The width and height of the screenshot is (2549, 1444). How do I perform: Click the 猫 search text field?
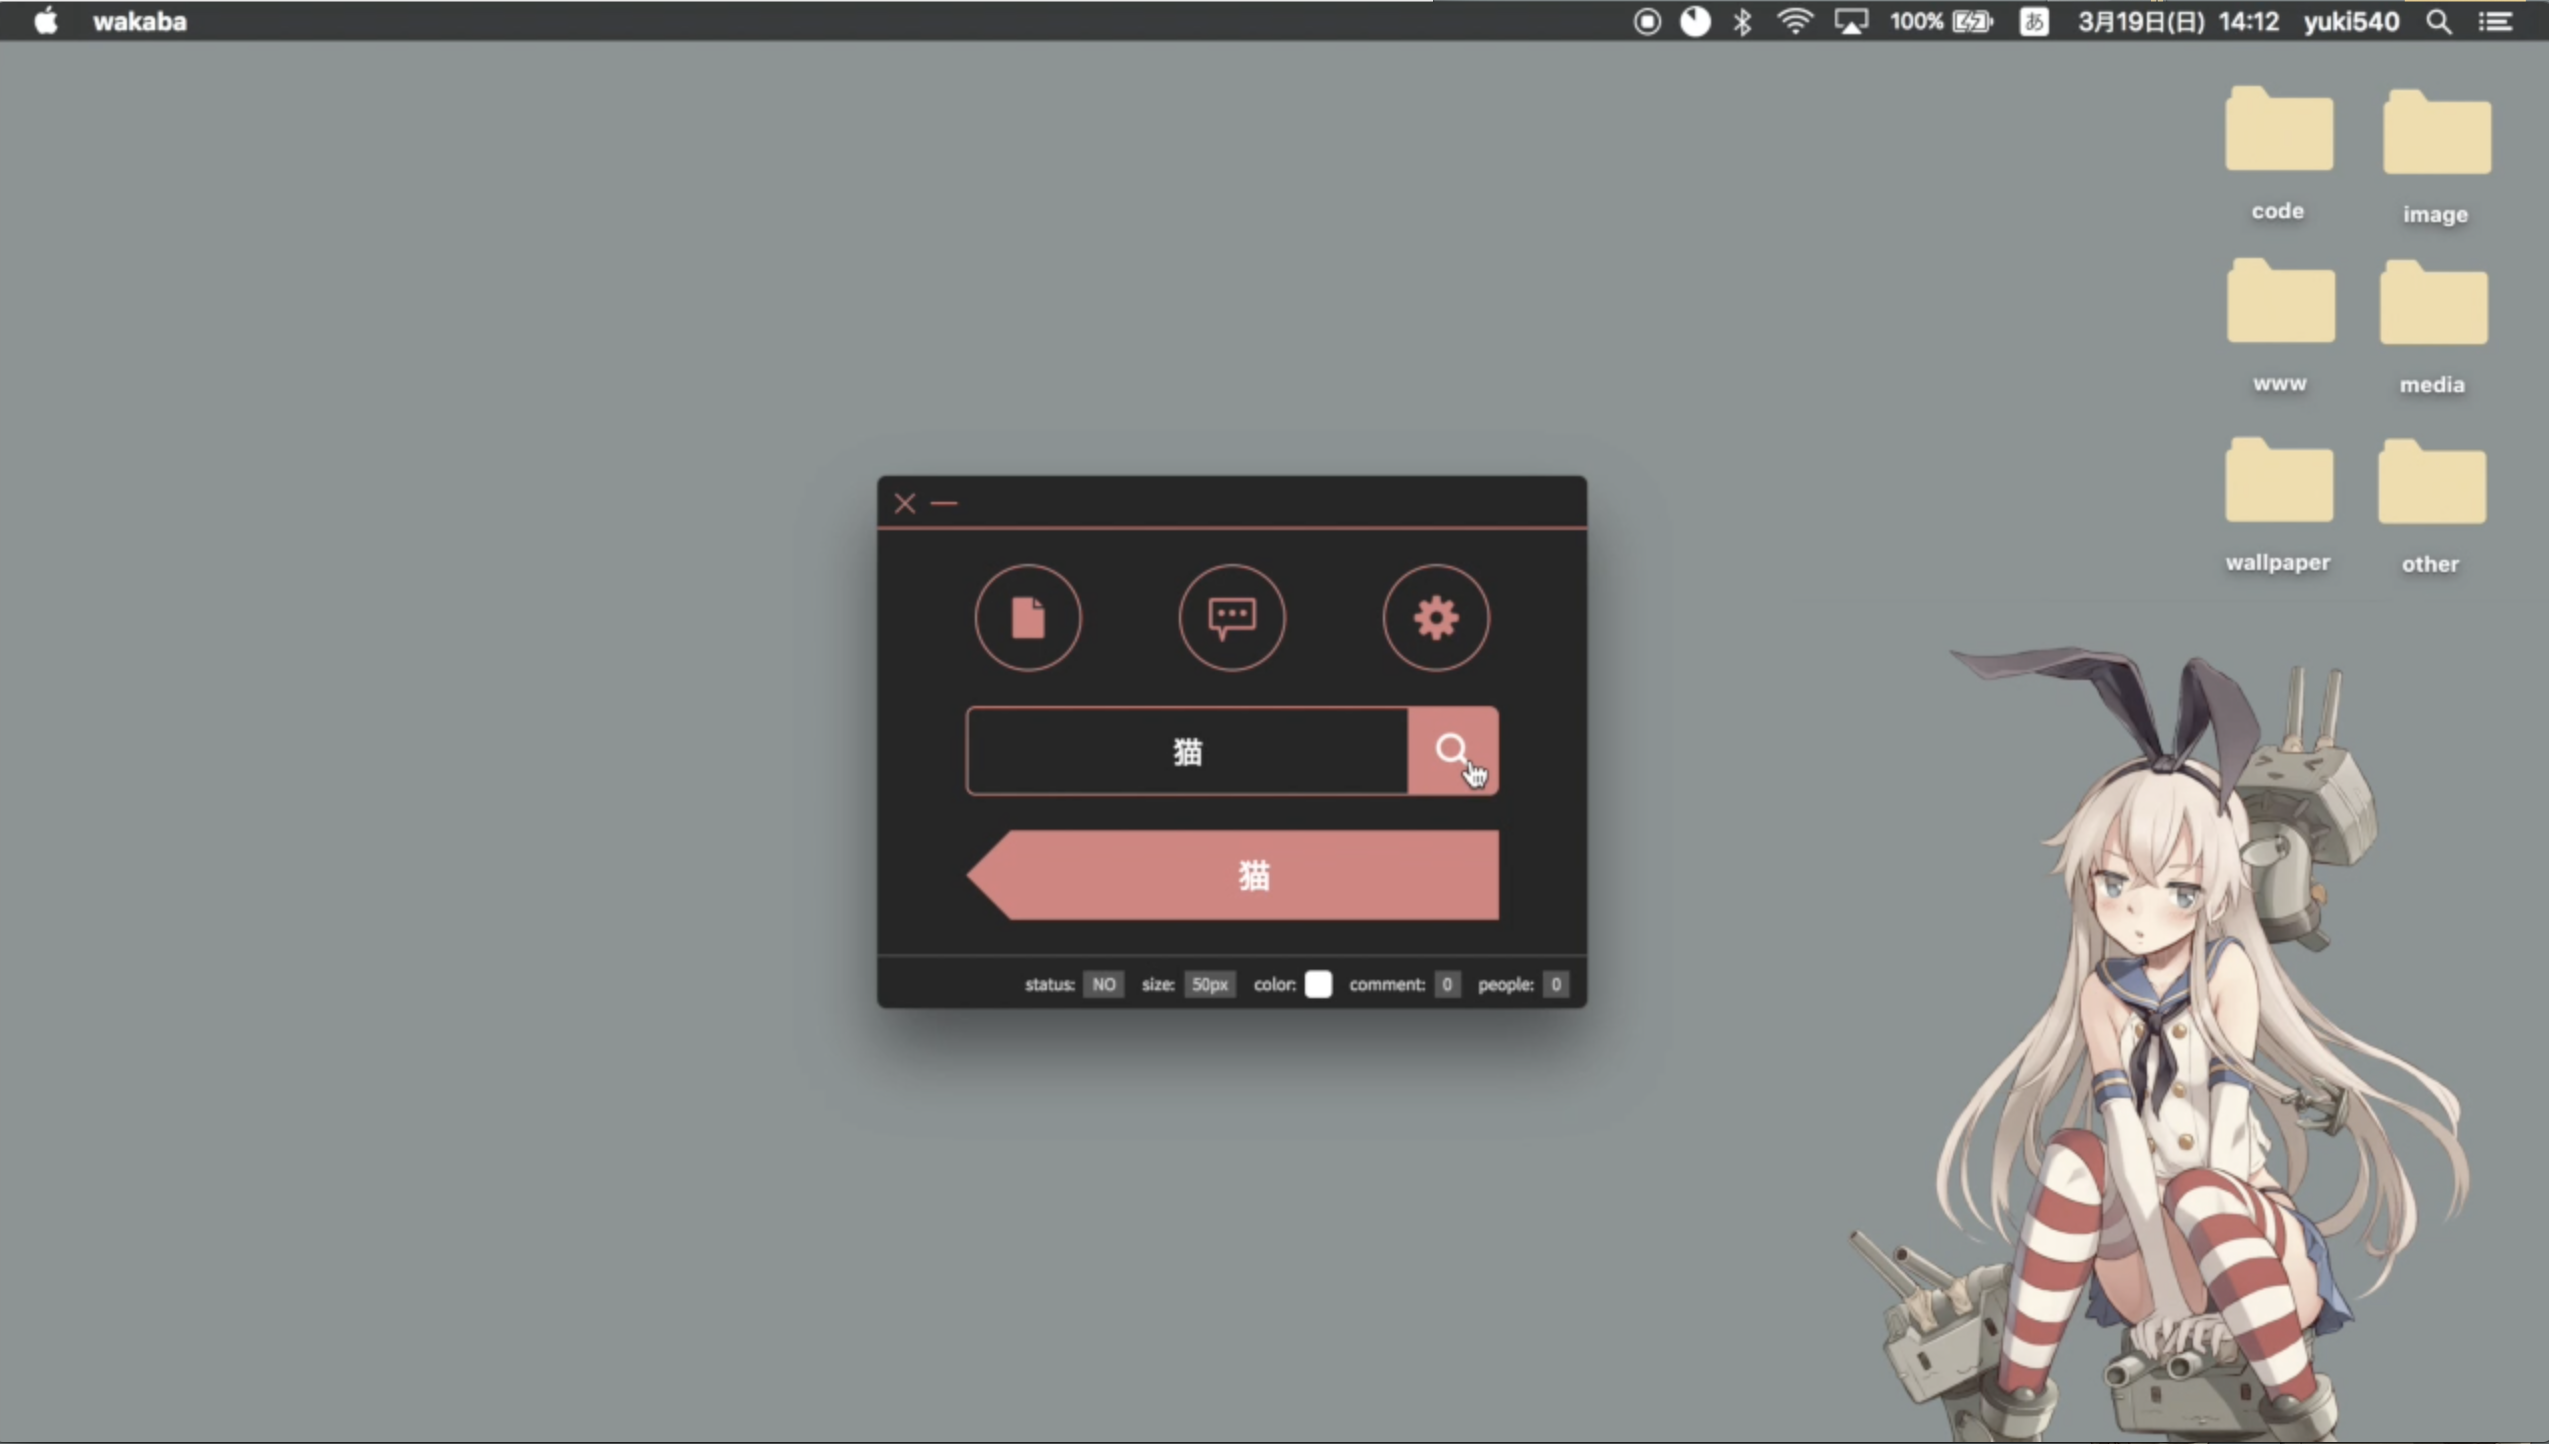pos(1187,751)
